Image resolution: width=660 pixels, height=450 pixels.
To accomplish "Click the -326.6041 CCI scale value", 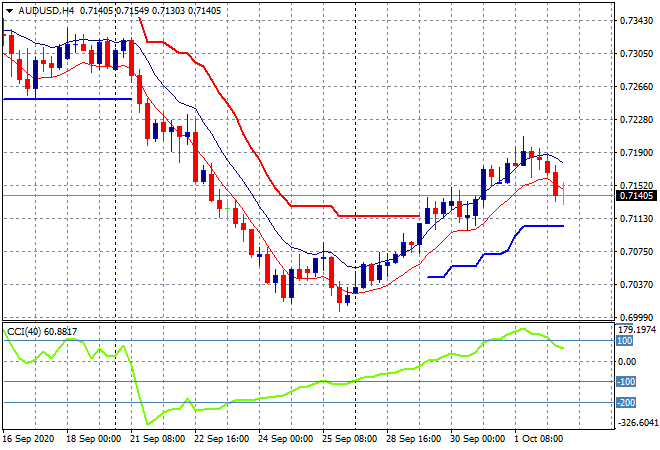I will [x=636, y=423].
